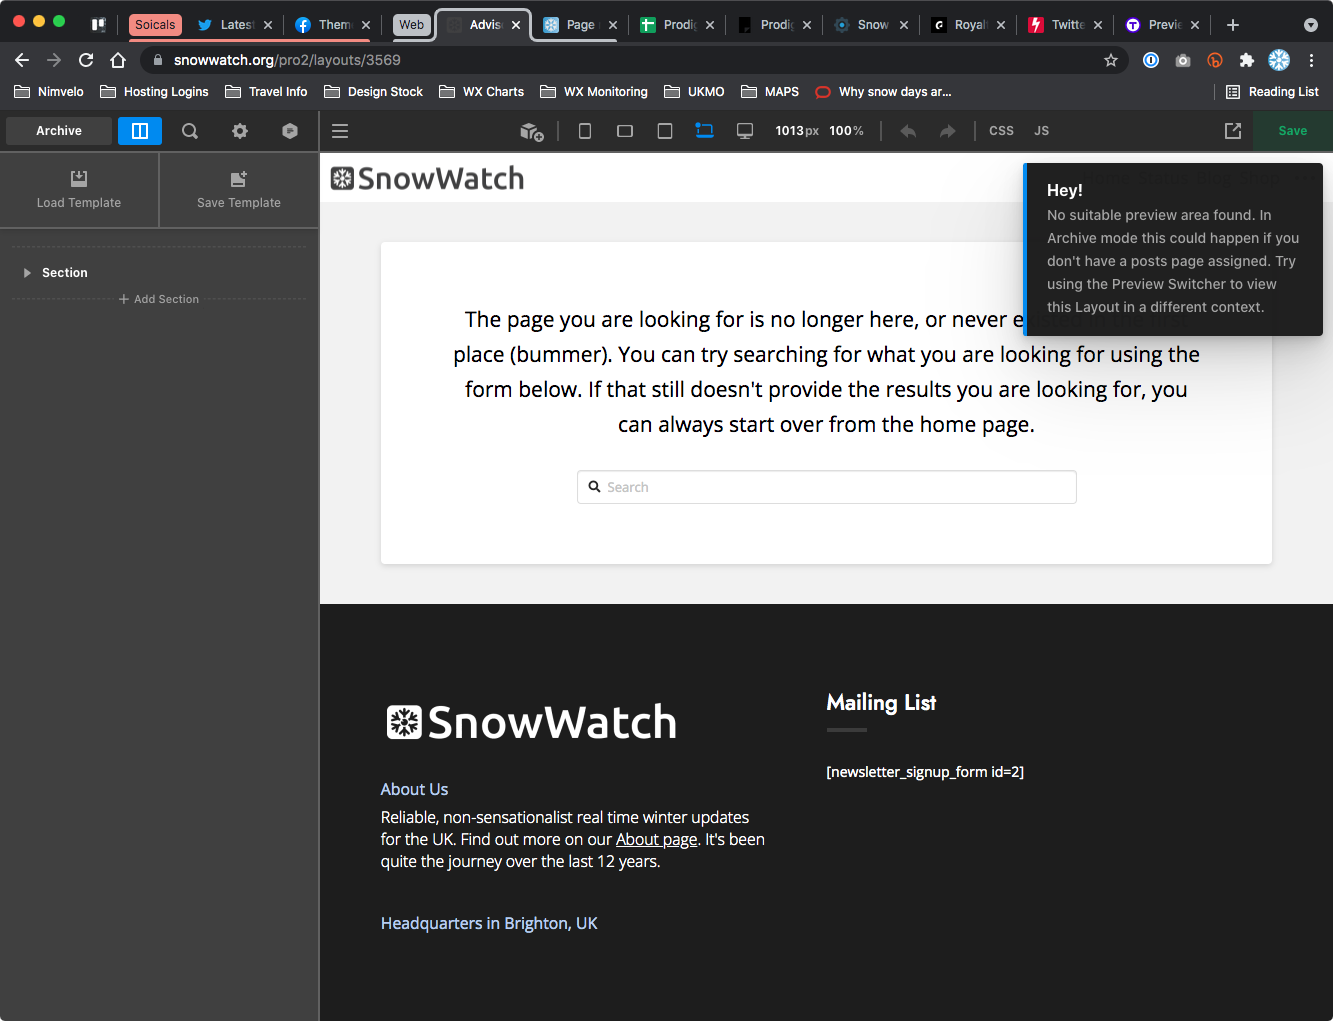
Task: Click the green Save button
Action: pyautogui.click(x=1292, y=131)
